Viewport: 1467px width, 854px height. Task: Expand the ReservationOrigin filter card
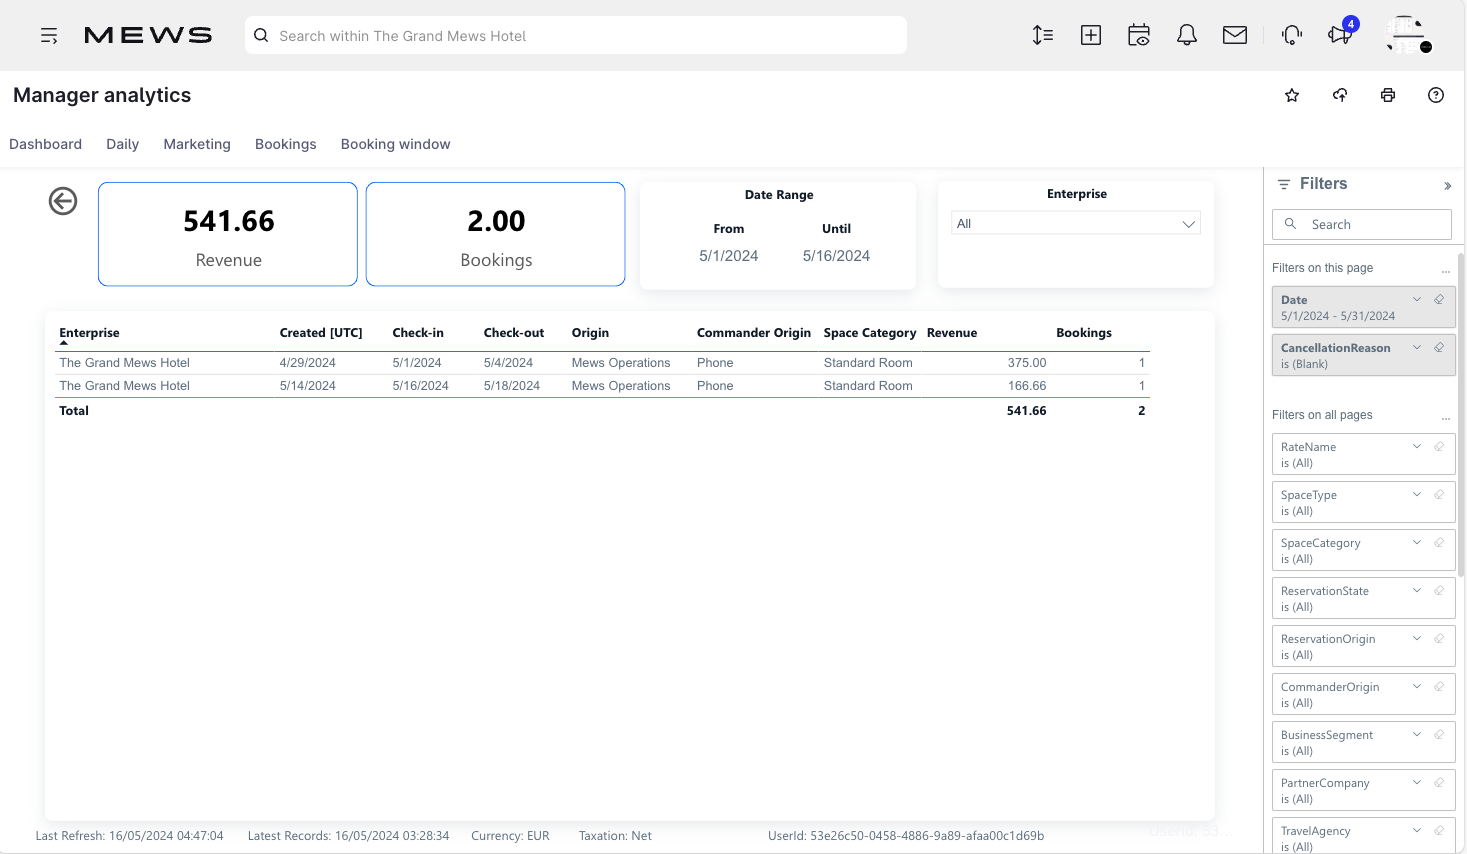tap(1417, 638)
